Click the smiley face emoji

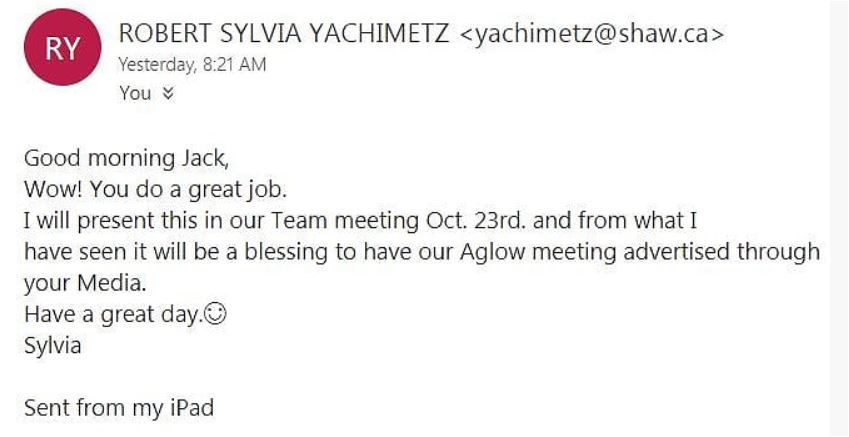tap(213, 314)
